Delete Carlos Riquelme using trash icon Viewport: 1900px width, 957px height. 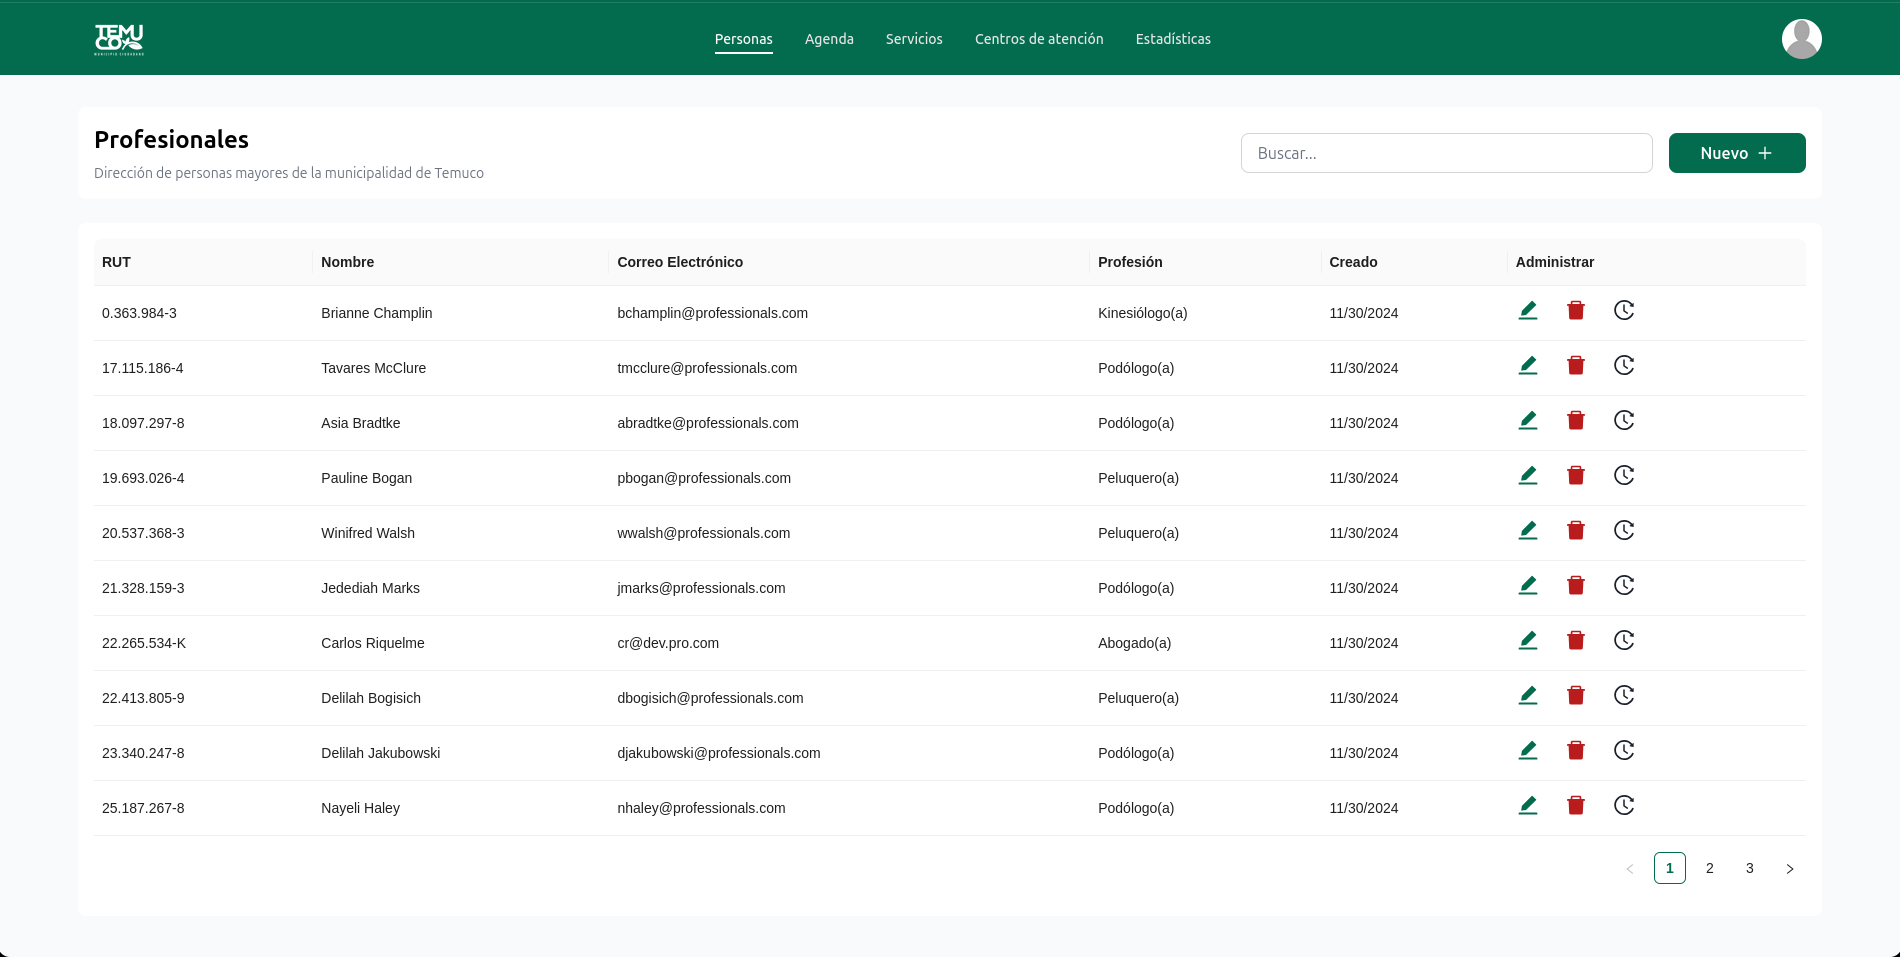(1576, 641)
